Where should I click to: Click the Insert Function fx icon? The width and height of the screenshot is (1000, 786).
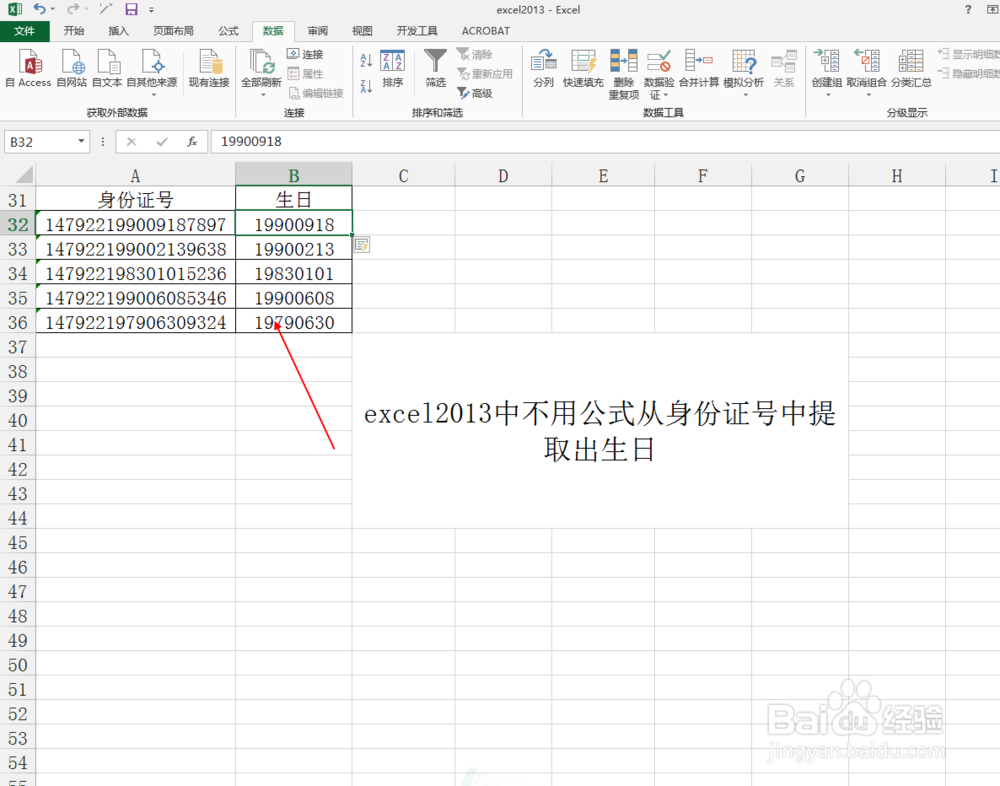[x=192, y=141]
